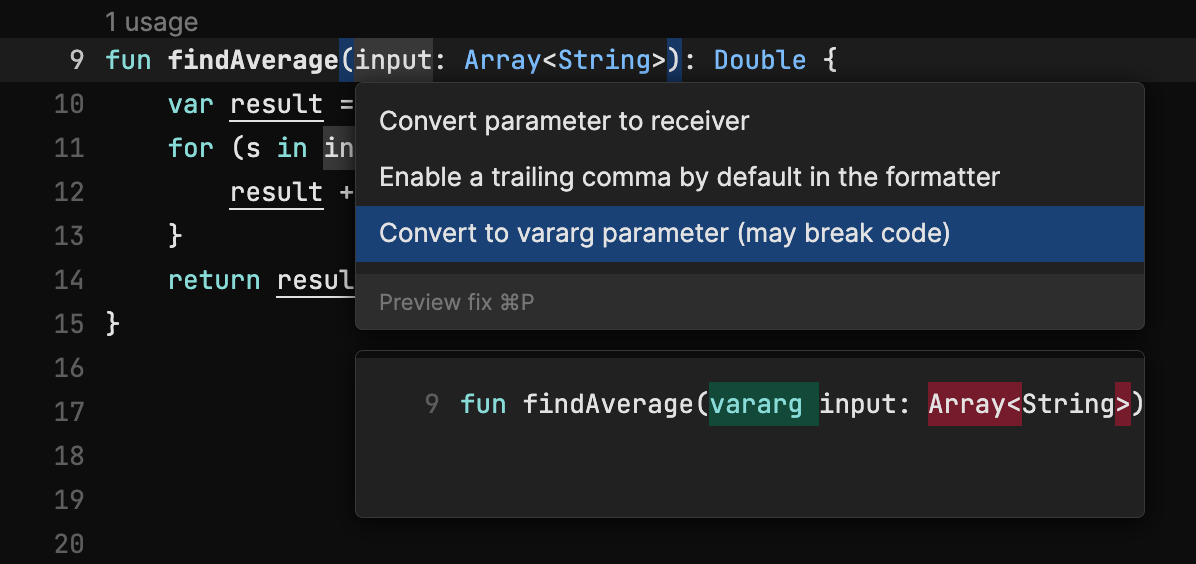
Task: Click the return keyword on line 14
Action: point(214,280)
